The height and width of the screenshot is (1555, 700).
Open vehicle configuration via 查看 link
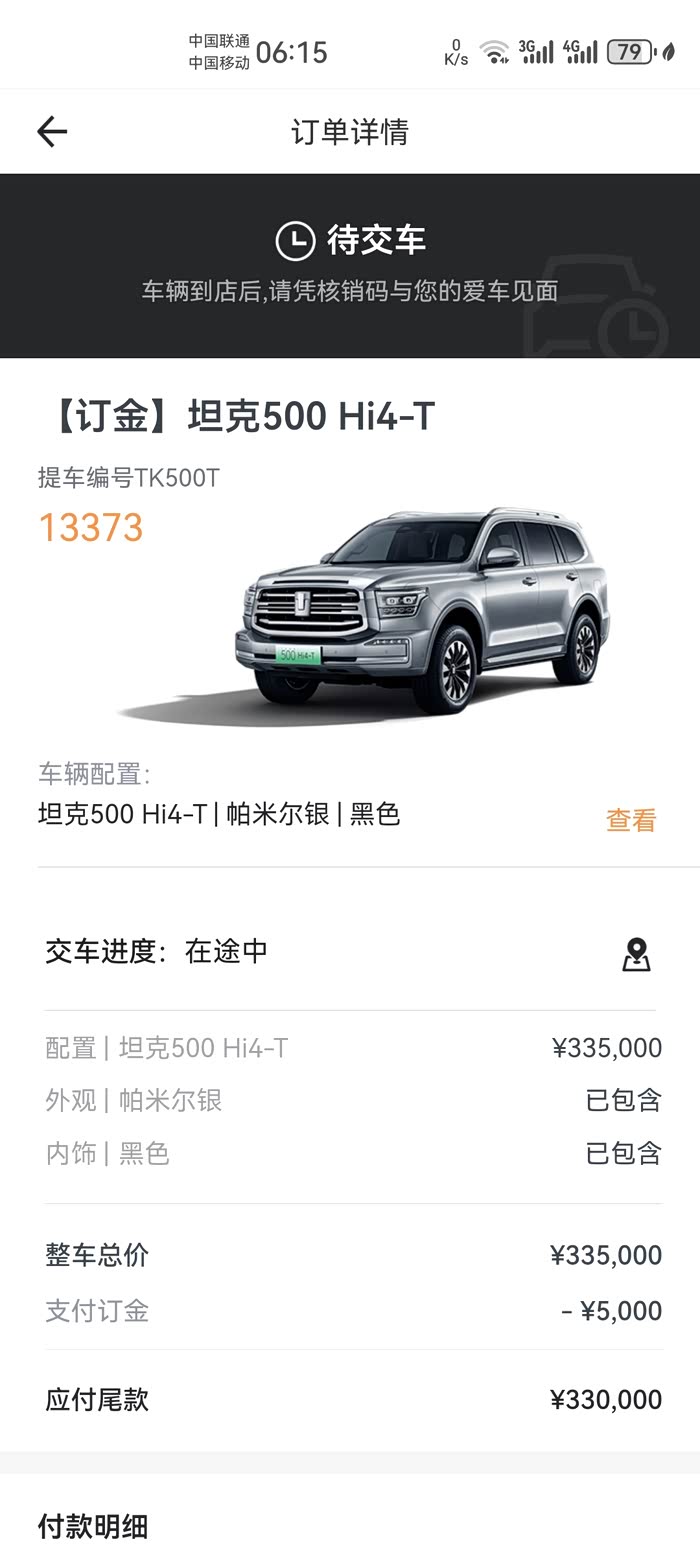(x=631, y=820)
